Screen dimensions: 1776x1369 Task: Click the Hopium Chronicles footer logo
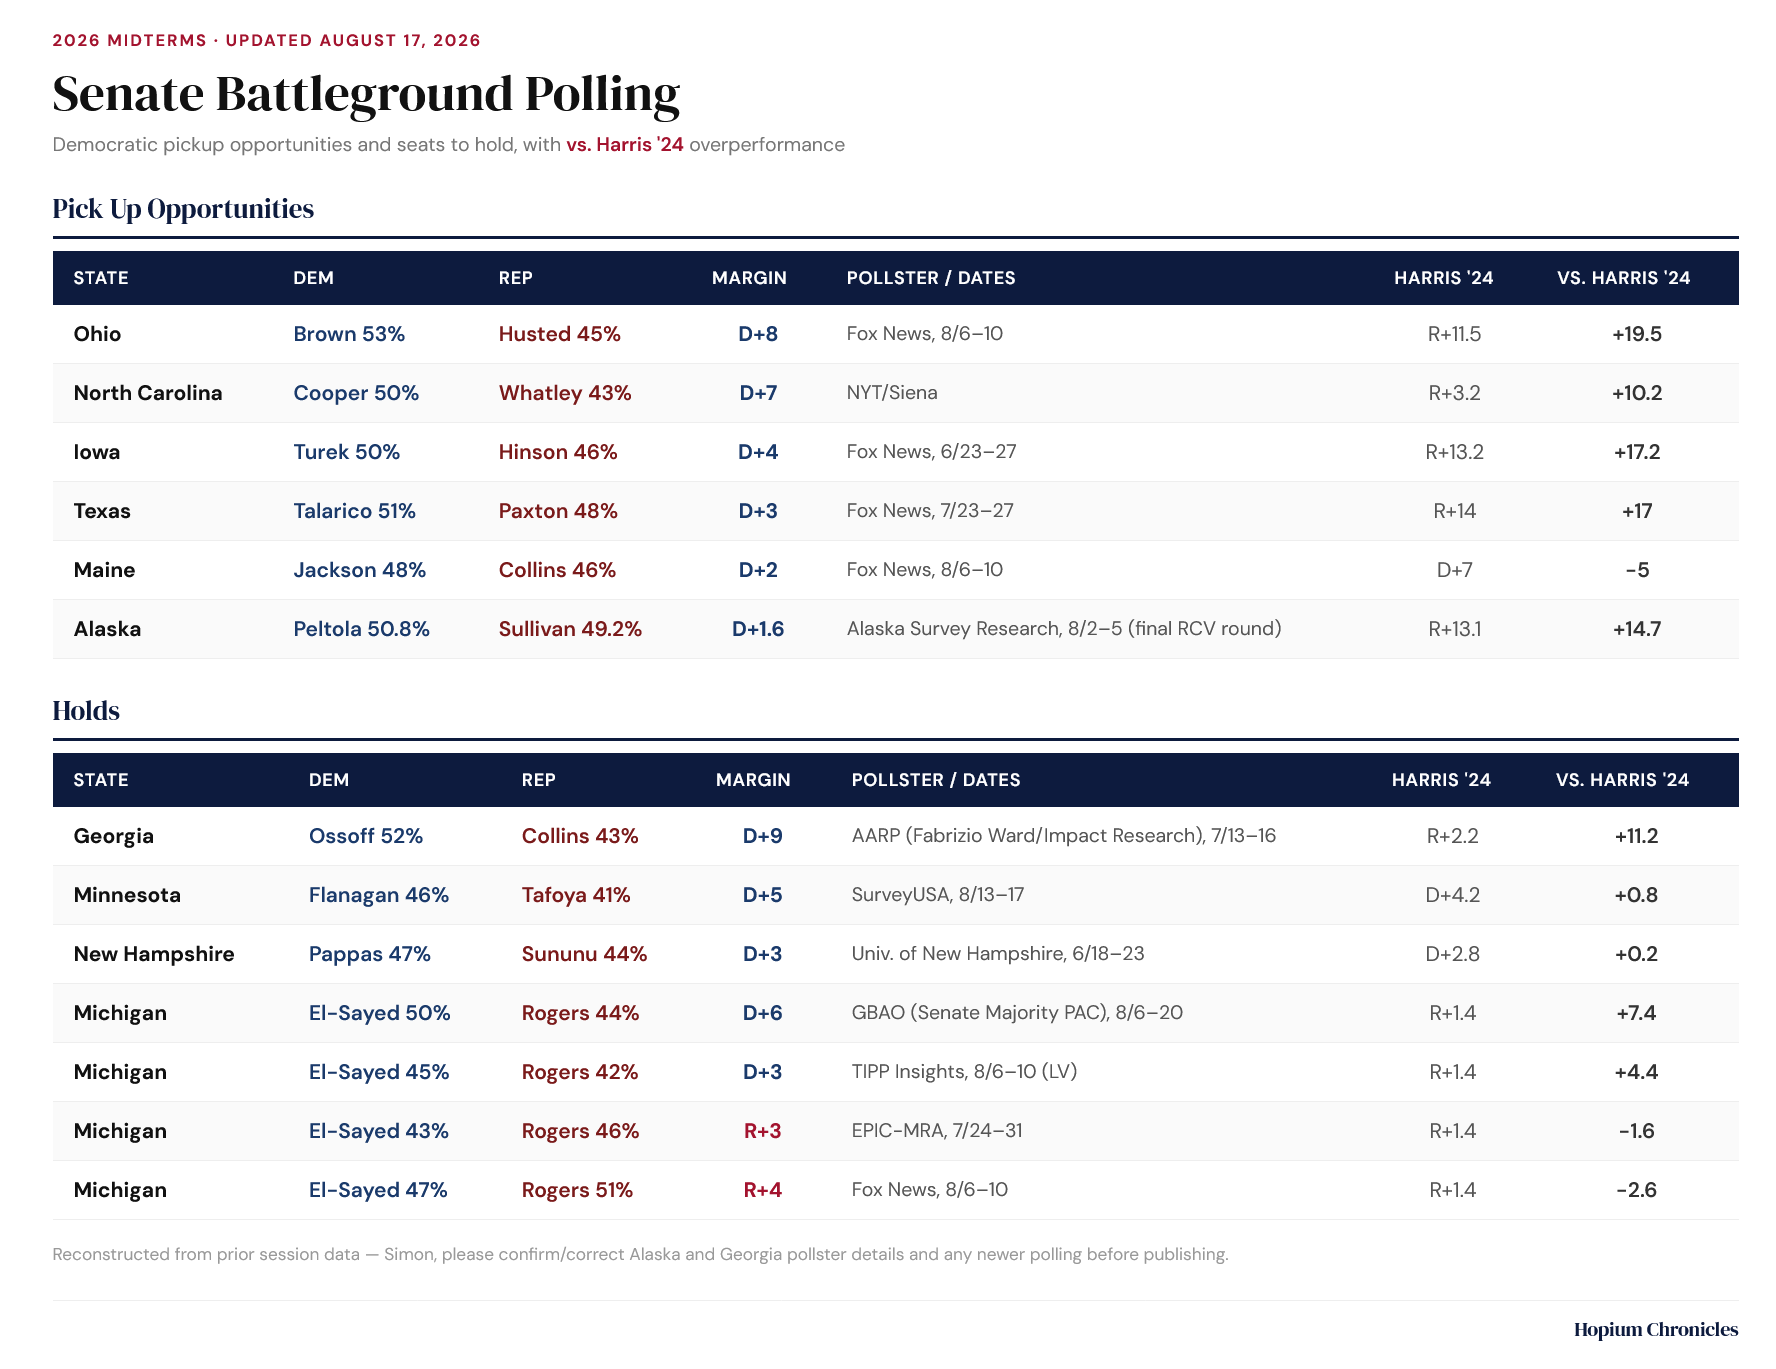click(1656, 1329)
